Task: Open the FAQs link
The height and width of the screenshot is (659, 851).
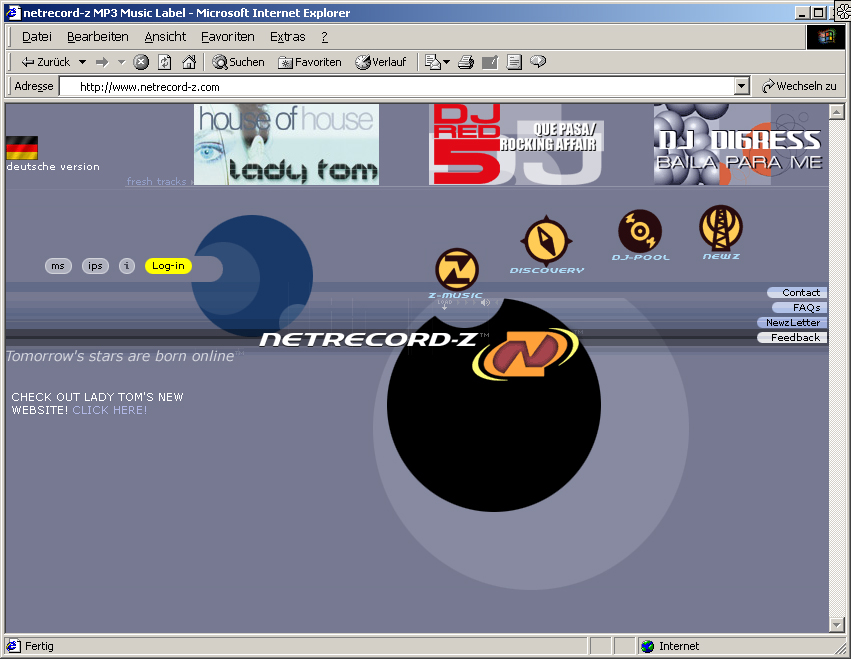Action: (x=800, y=308)
